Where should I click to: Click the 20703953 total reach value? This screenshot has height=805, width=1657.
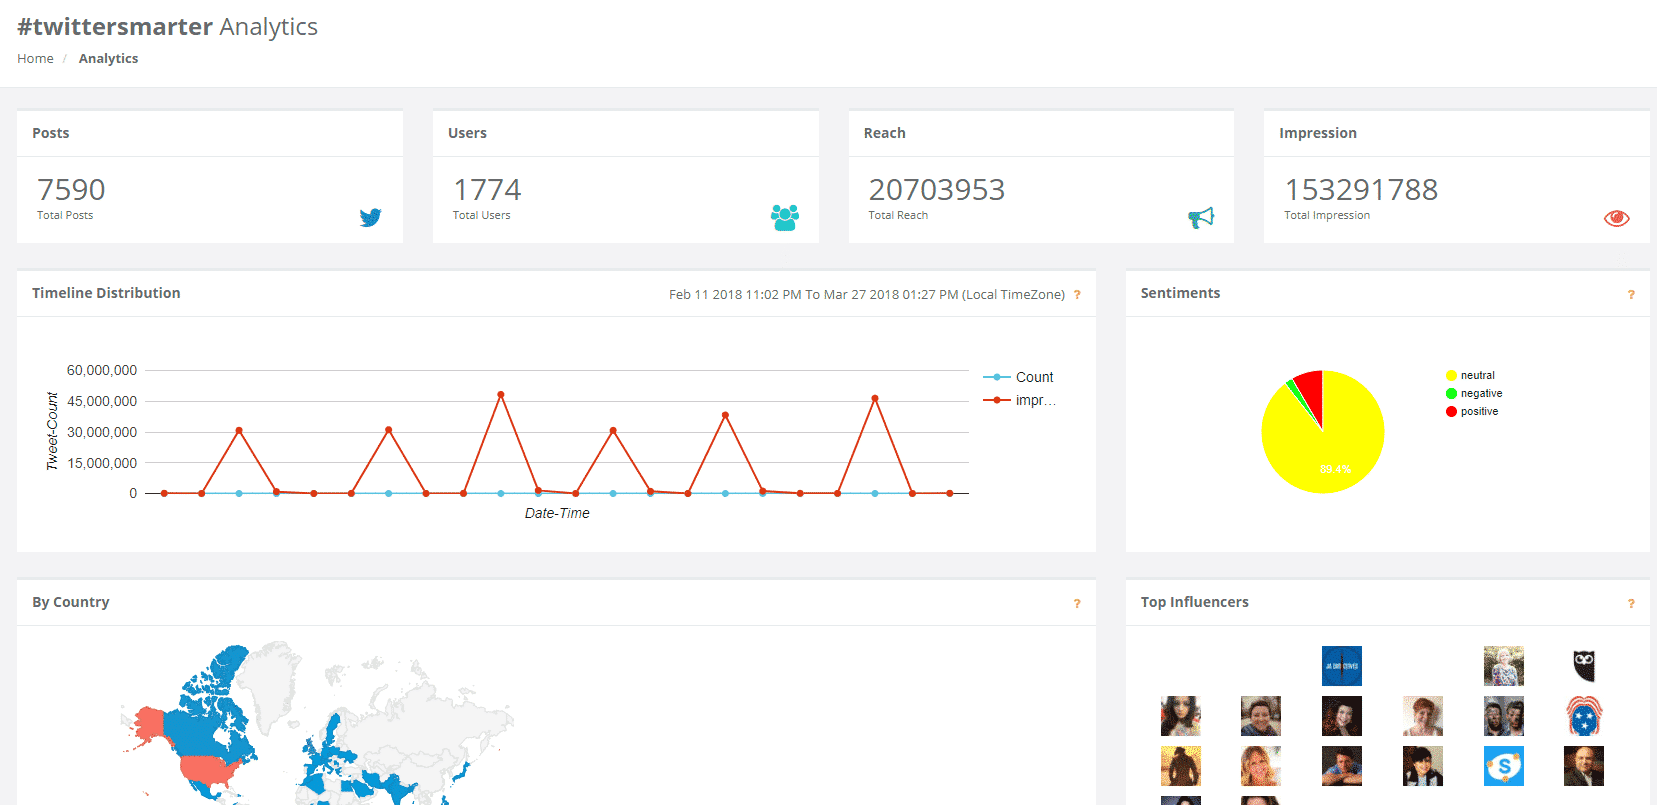(937, 189)
